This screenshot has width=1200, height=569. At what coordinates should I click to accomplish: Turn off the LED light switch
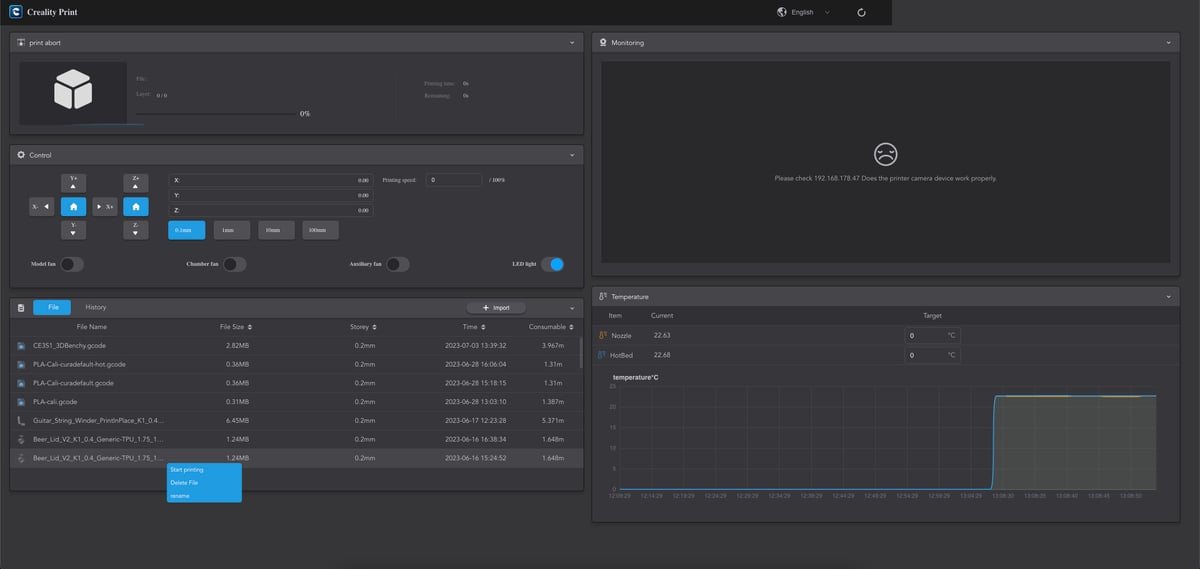coord(553,264)
